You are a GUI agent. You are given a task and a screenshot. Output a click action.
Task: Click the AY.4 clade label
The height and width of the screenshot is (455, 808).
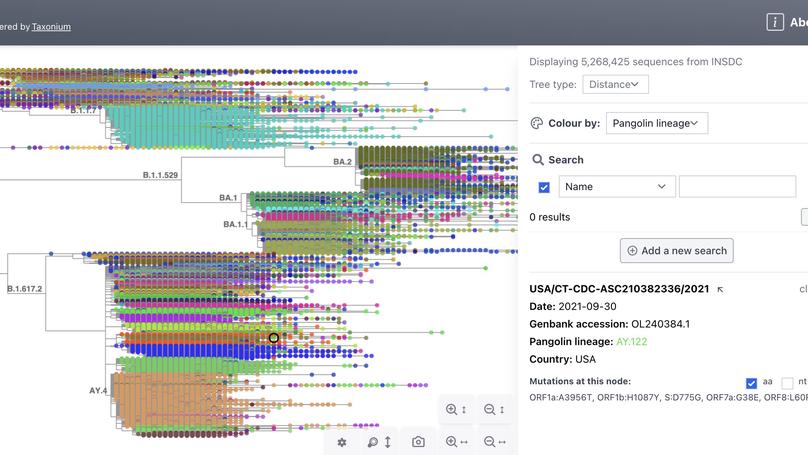[x=98, y=391]
